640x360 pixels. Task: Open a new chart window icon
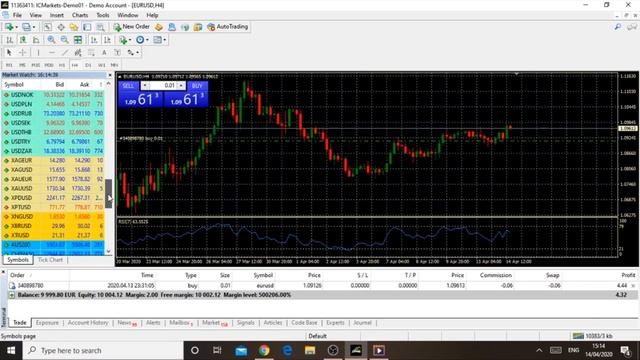[9, 27]
